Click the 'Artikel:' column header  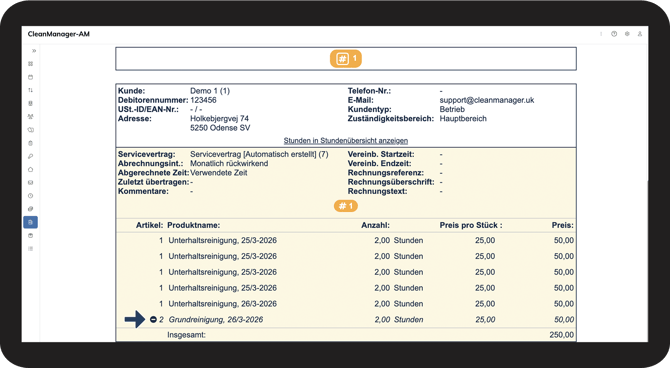tap(150, 225)
